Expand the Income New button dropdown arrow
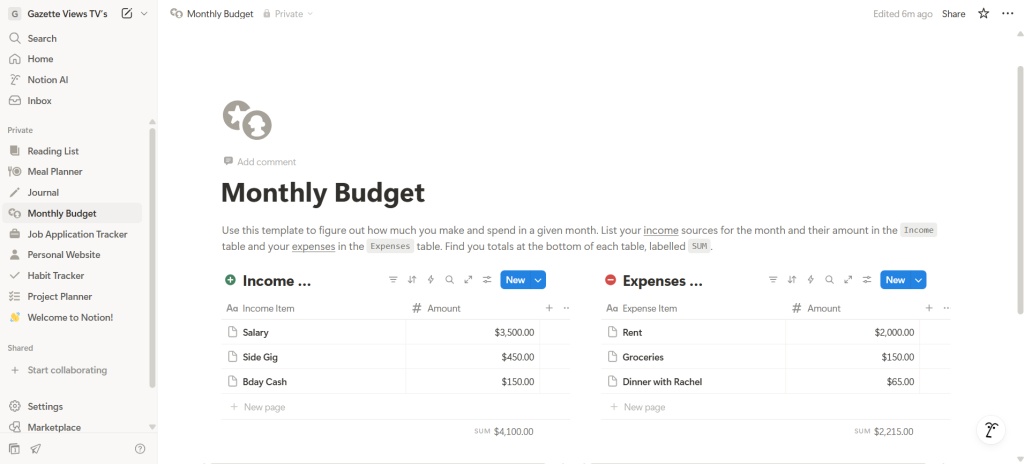This screenshot has height=464, width=1024. coord(538,280)
